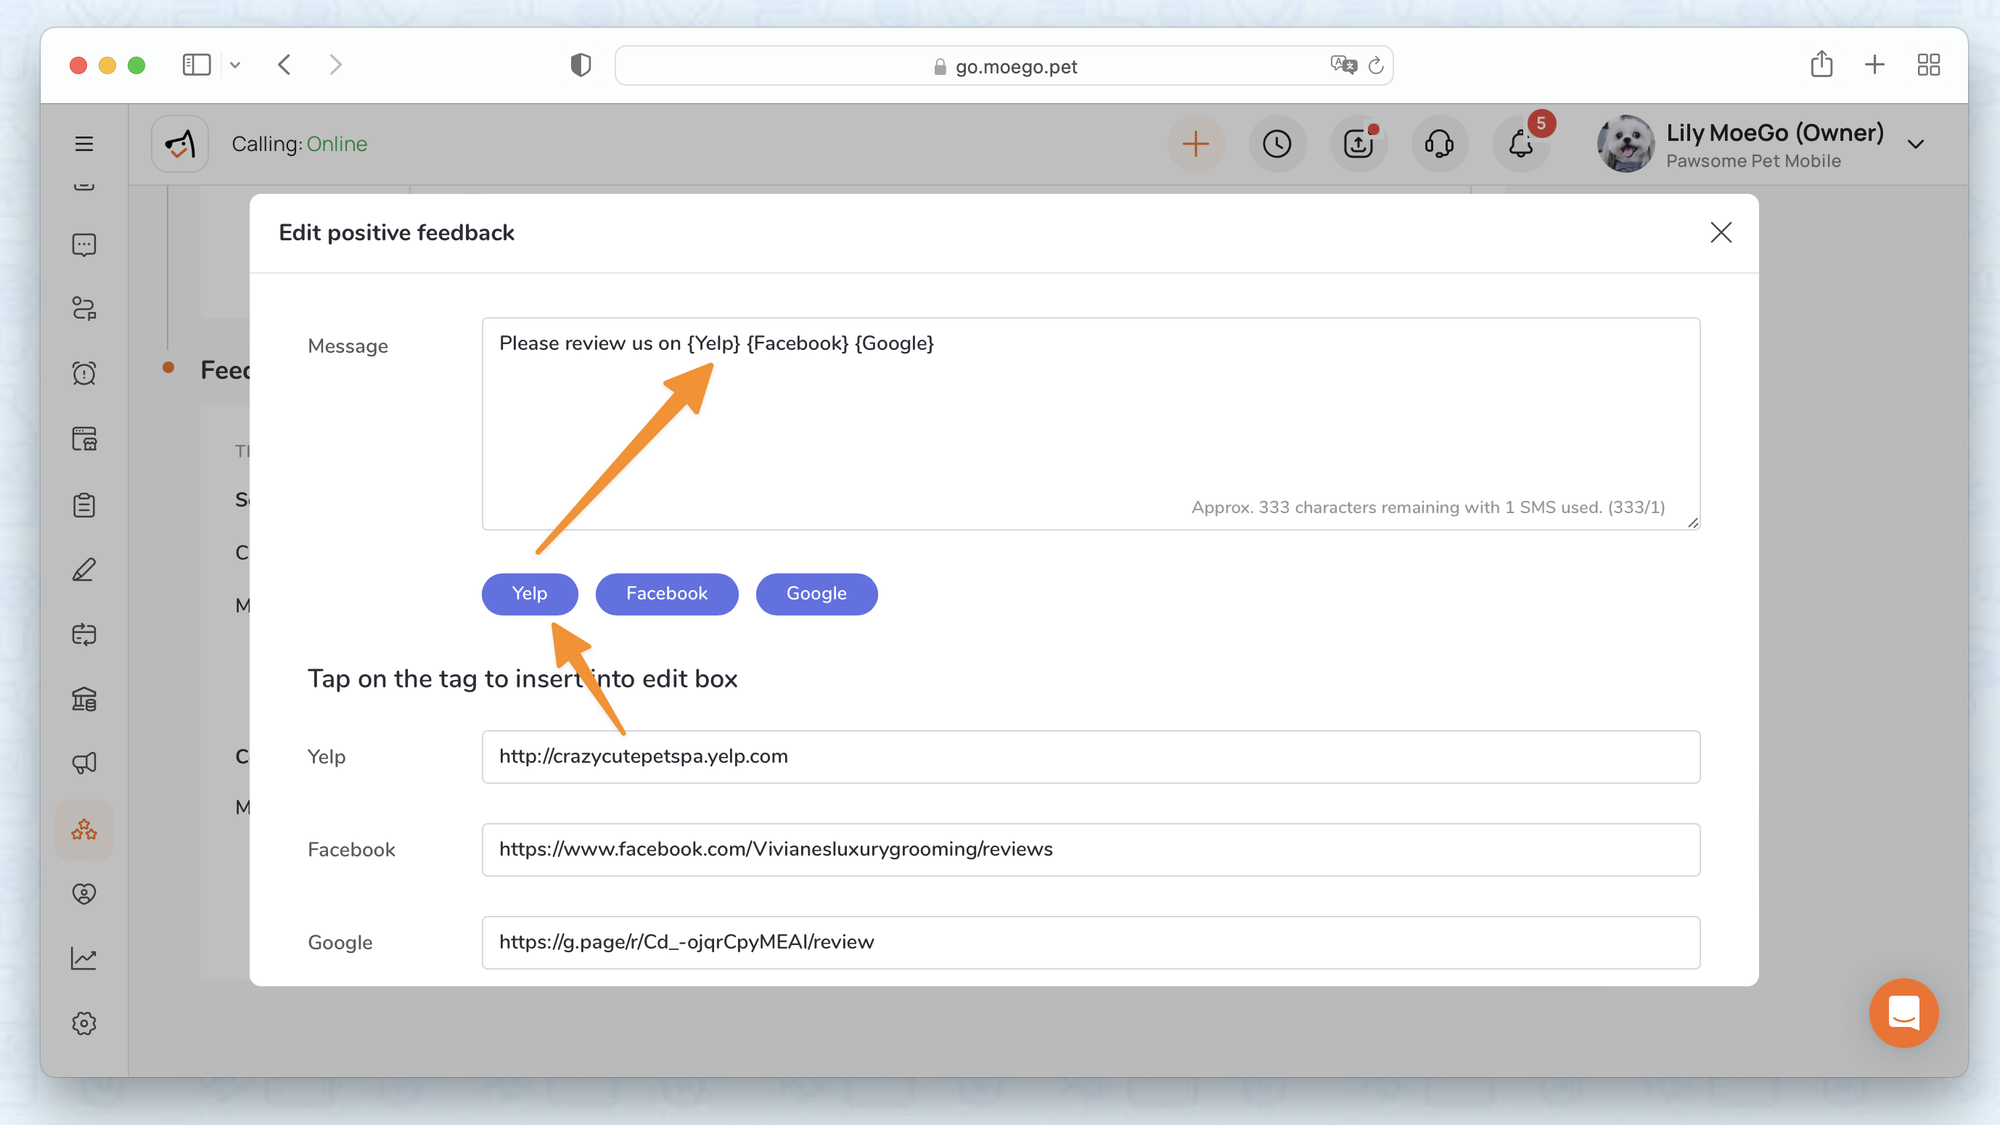Click Lily MoeGo profile avatar

[1625, 144]
